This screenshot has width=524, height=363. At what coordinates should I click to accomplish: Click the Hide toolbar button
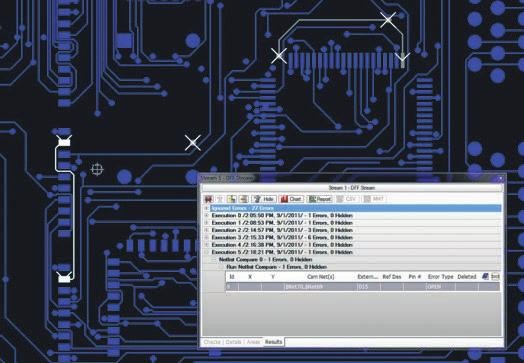coord(264,199)
